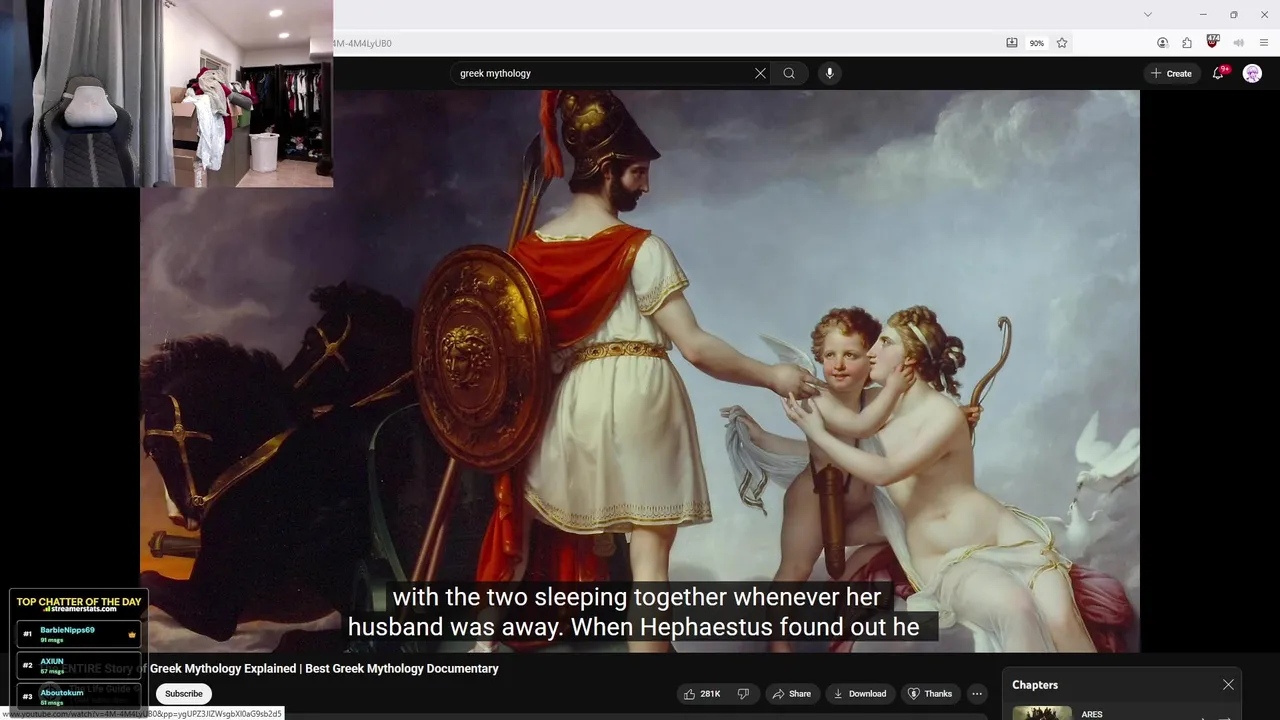Click the video player painting area

coord(640,371)
